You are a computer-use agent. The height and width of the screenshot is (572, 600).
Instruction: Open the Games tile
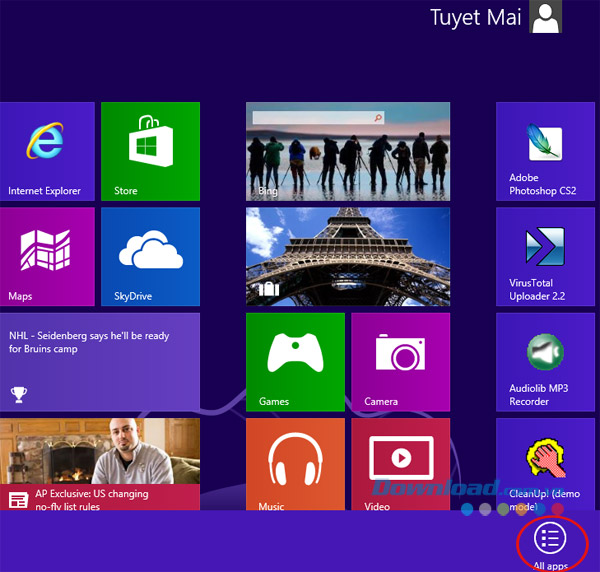click(x=295, y=362)
